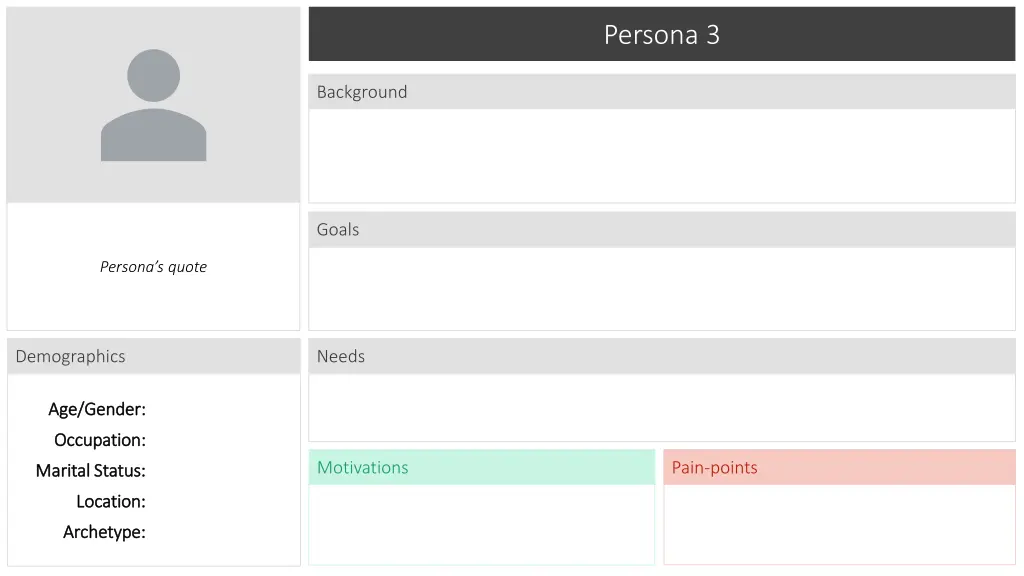This screenshot has height=576, width=1024.
Task: Click inside the Needs text box
Action: (662, 407)
